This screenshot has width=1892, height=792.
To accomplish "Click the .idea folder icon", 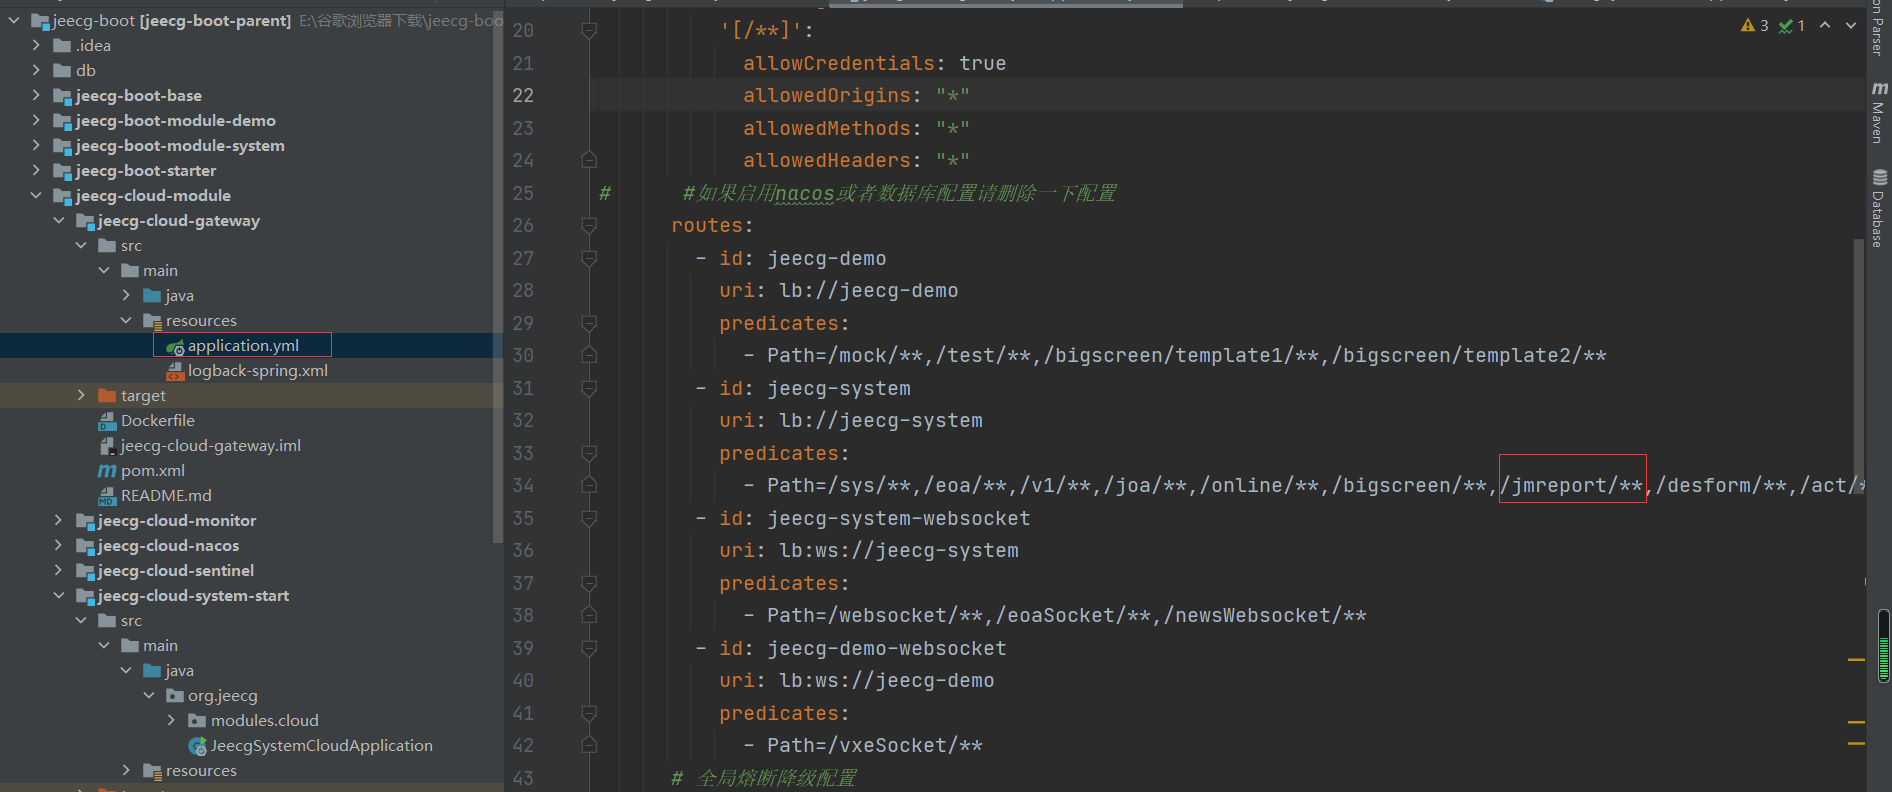I will coord(62,45).
